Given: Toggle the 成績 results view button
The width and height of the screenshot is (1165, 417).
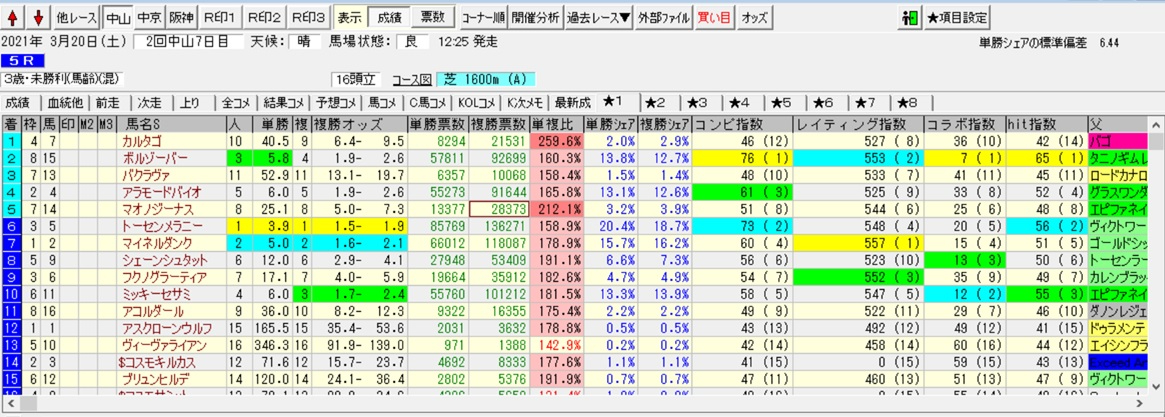Looking at the screenshot, I should pyautogui.click(x=385, y=17).
